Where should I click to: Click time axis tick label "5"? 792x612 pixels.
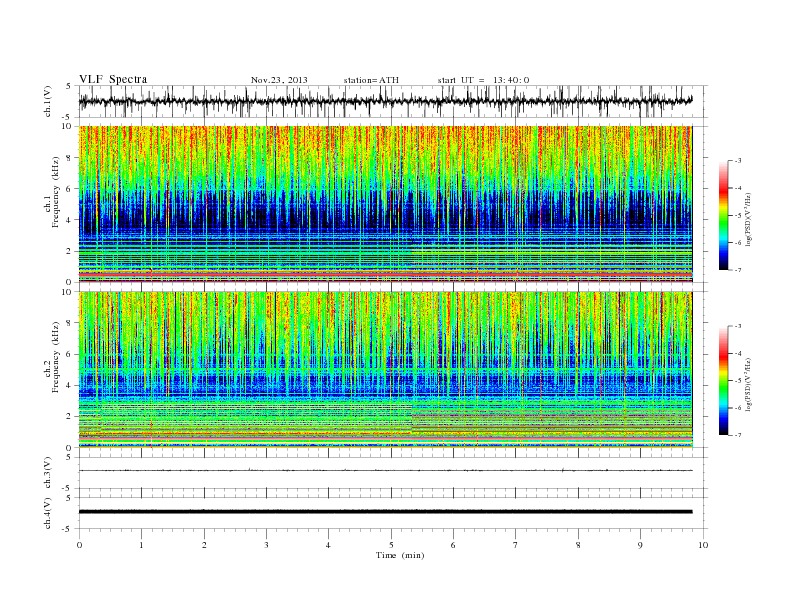point(391,545)
